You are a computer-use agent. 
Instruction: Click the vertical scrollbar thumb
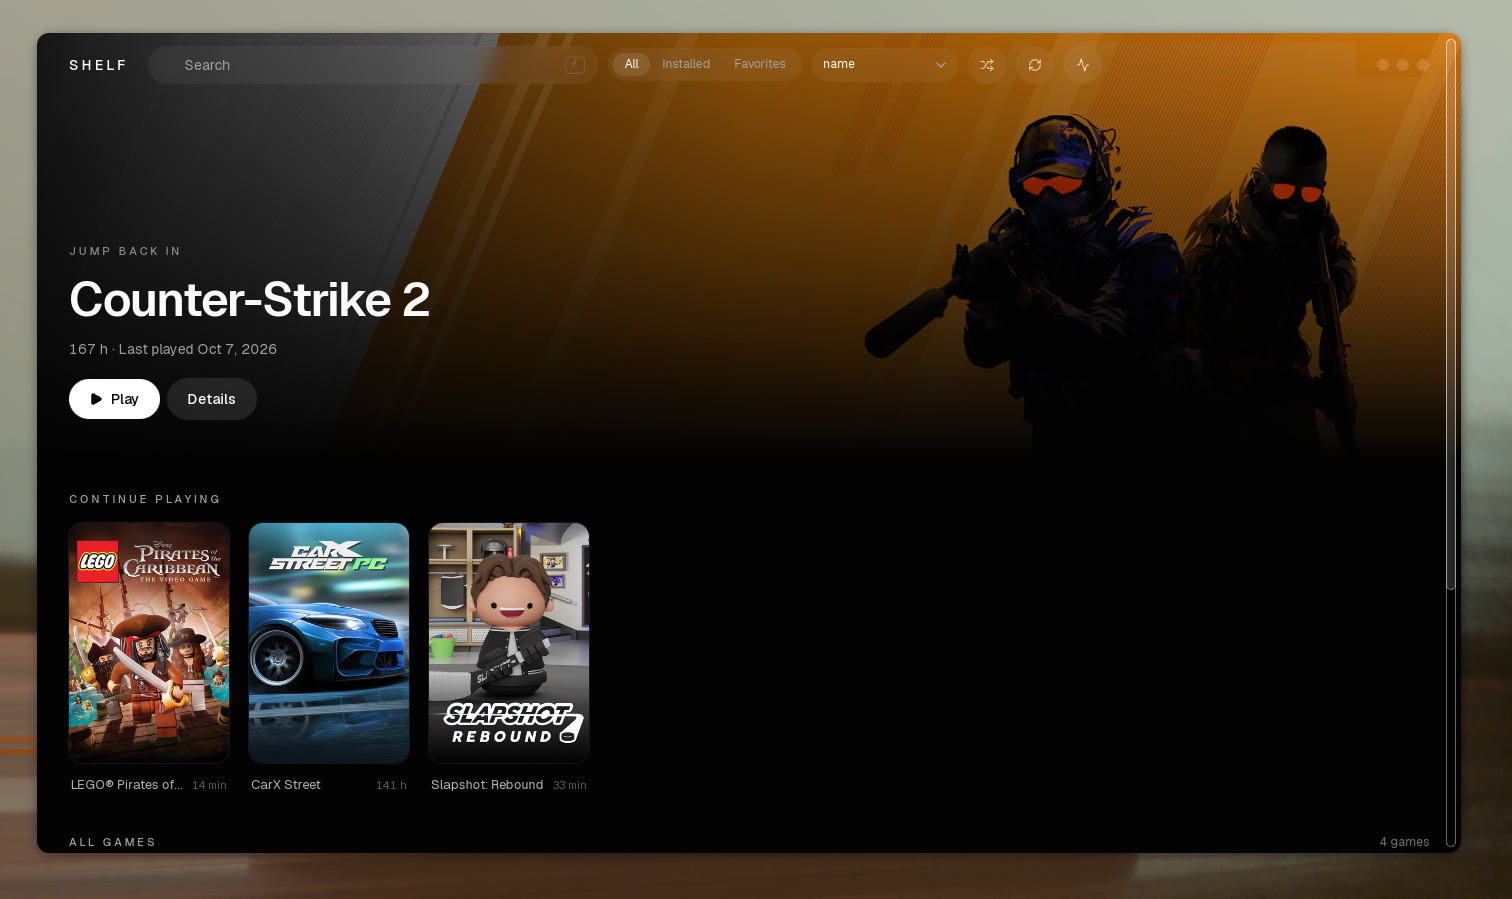pos(1451,314)
